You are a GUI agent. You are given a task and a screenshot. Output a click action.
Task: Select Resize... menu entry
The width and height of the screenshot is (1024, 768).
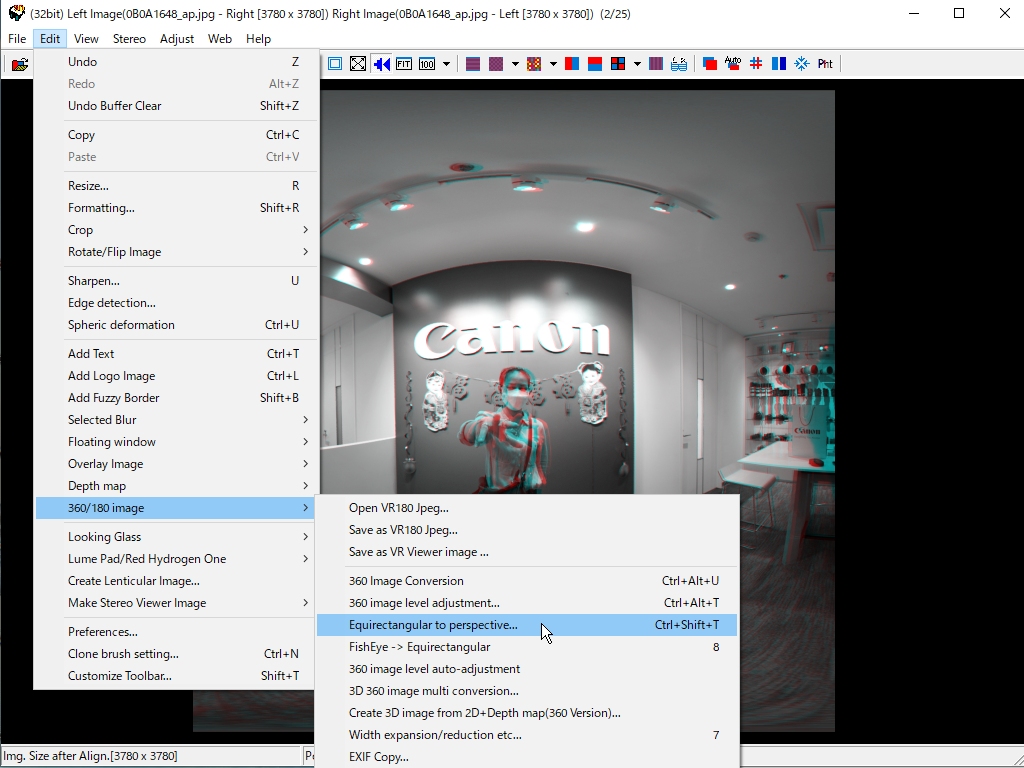coord(176,186)
